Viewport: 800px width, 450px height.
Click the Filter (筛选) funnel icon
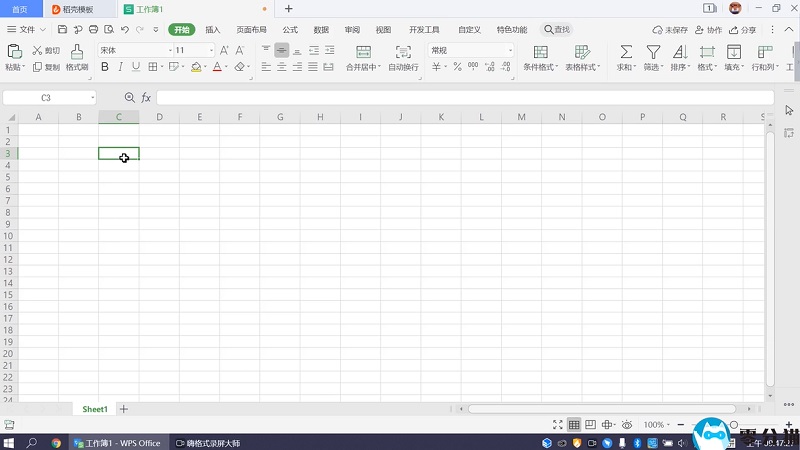[653, 51]
